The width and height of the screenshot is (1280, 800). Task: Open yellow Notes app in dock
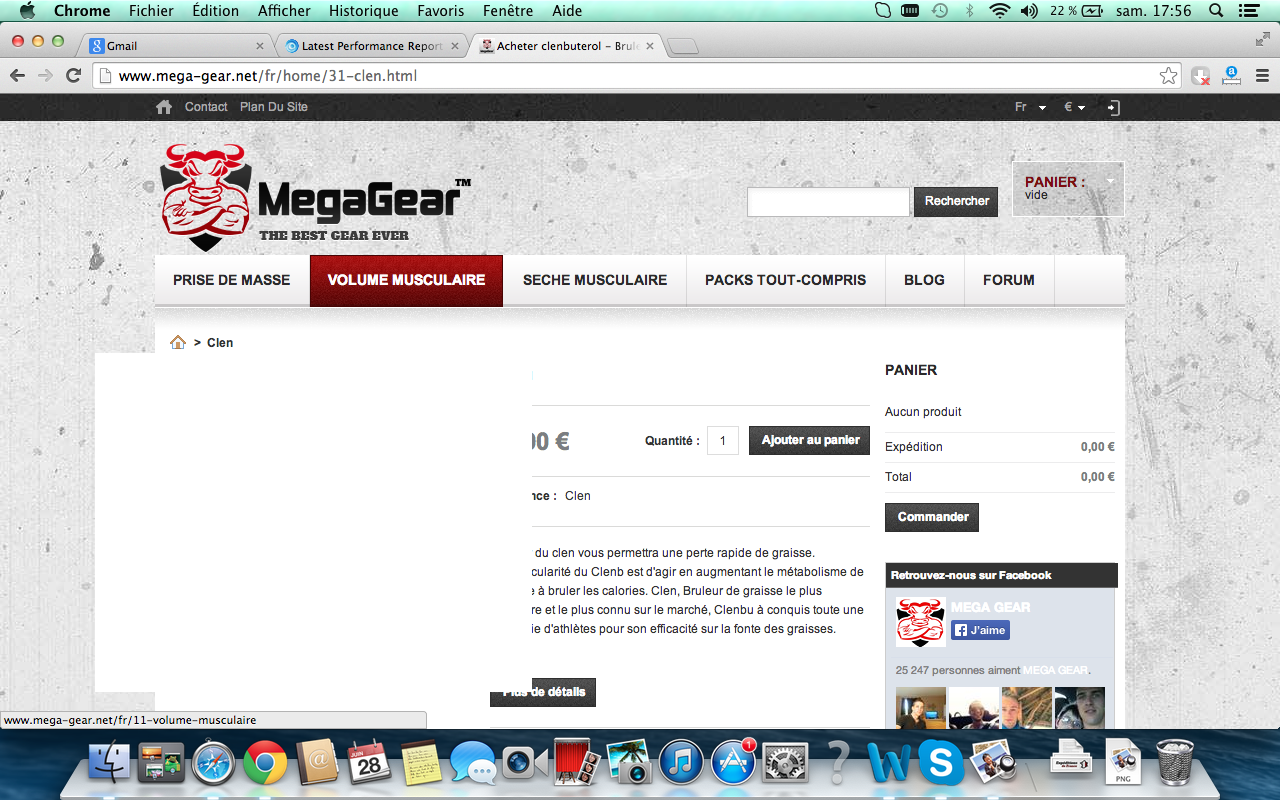click(421, 763)
